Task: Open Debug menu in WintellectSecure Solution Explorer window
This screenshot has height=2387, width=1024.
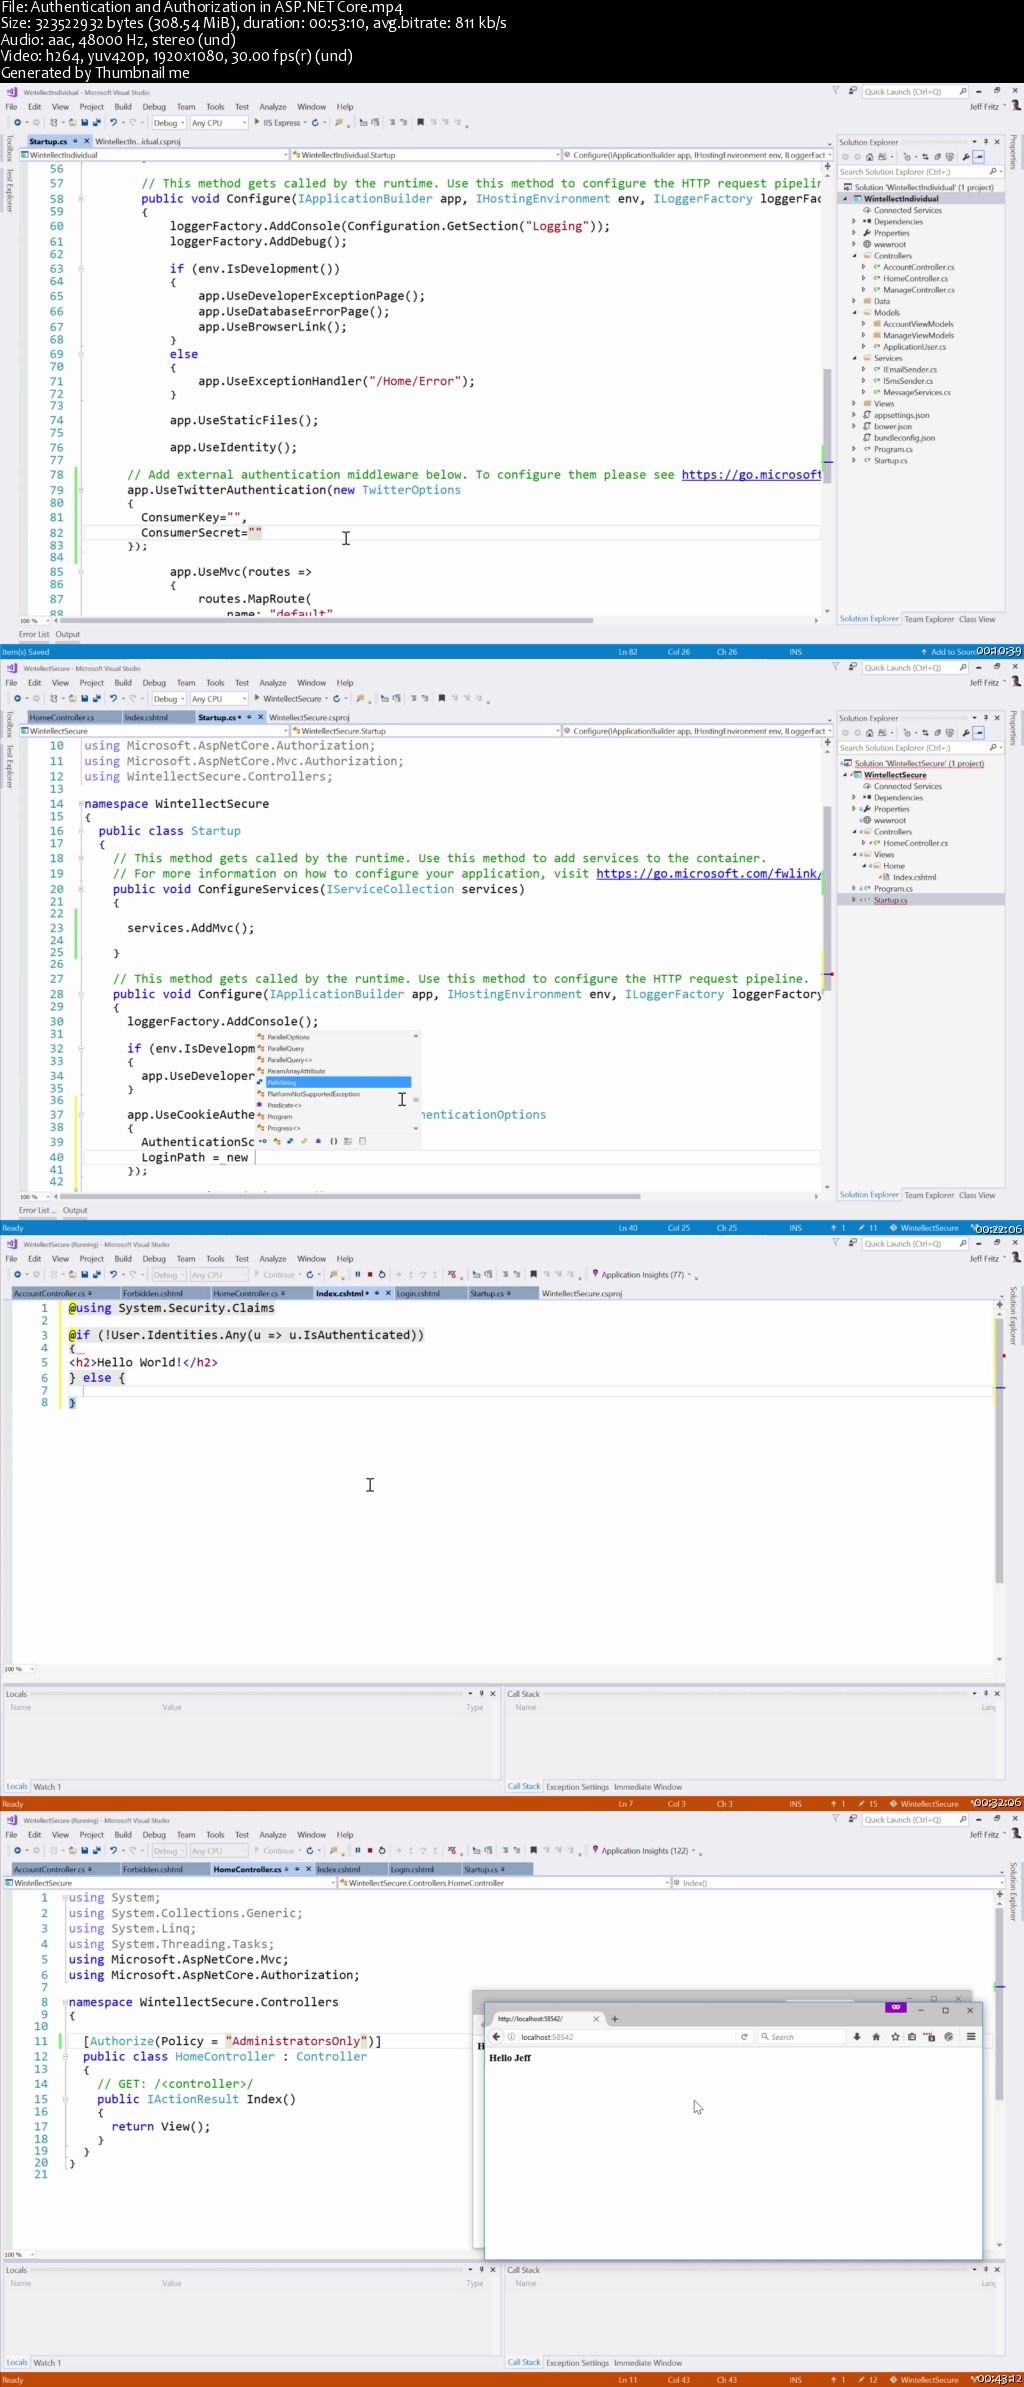Action: [154, 683]
